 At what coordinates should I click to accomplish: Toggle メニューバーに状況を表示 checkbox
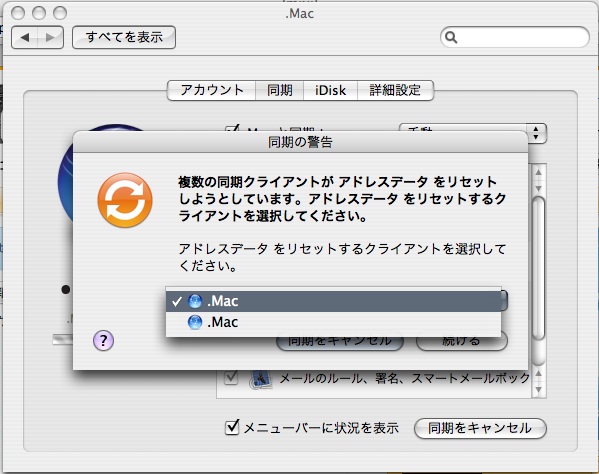(x=232, y=427)
